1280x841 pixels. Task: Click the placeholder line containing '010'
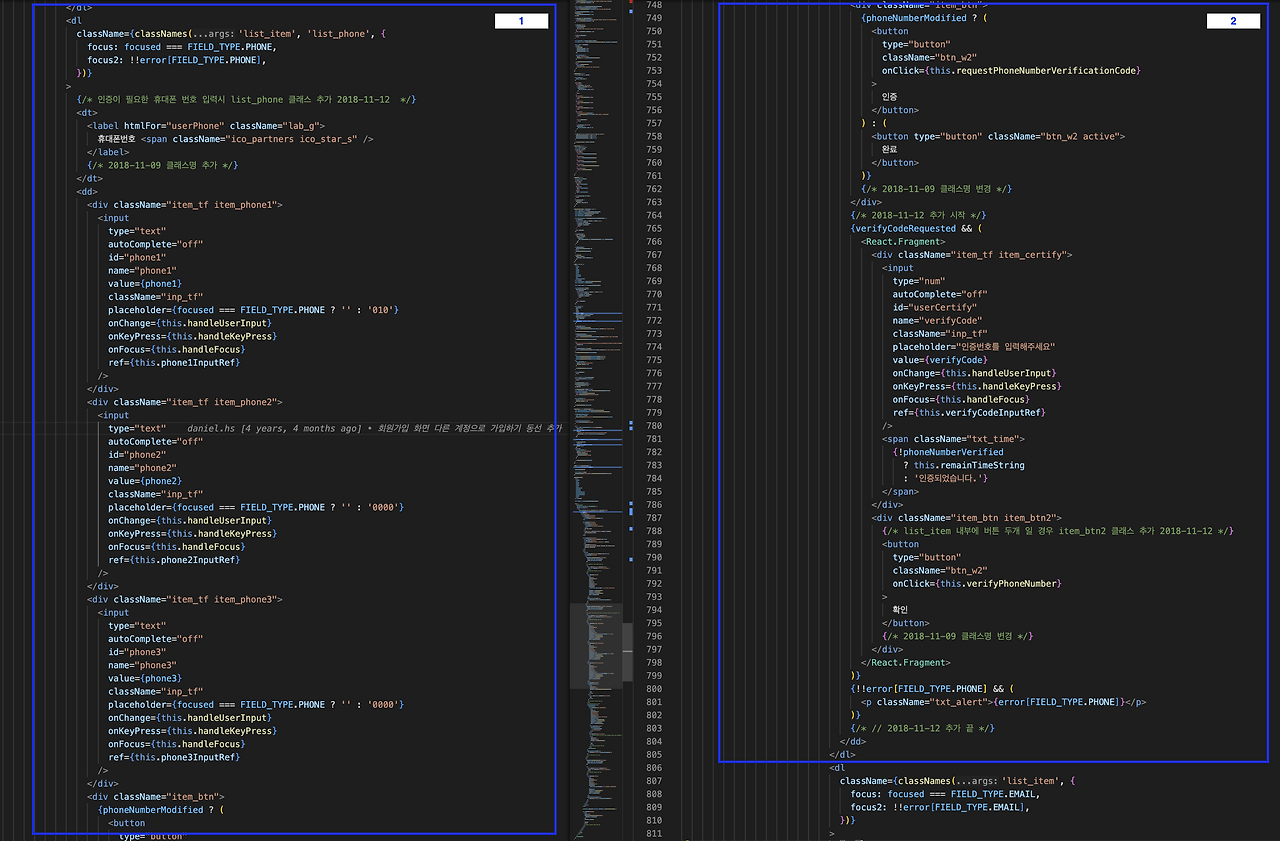point(254,310)
